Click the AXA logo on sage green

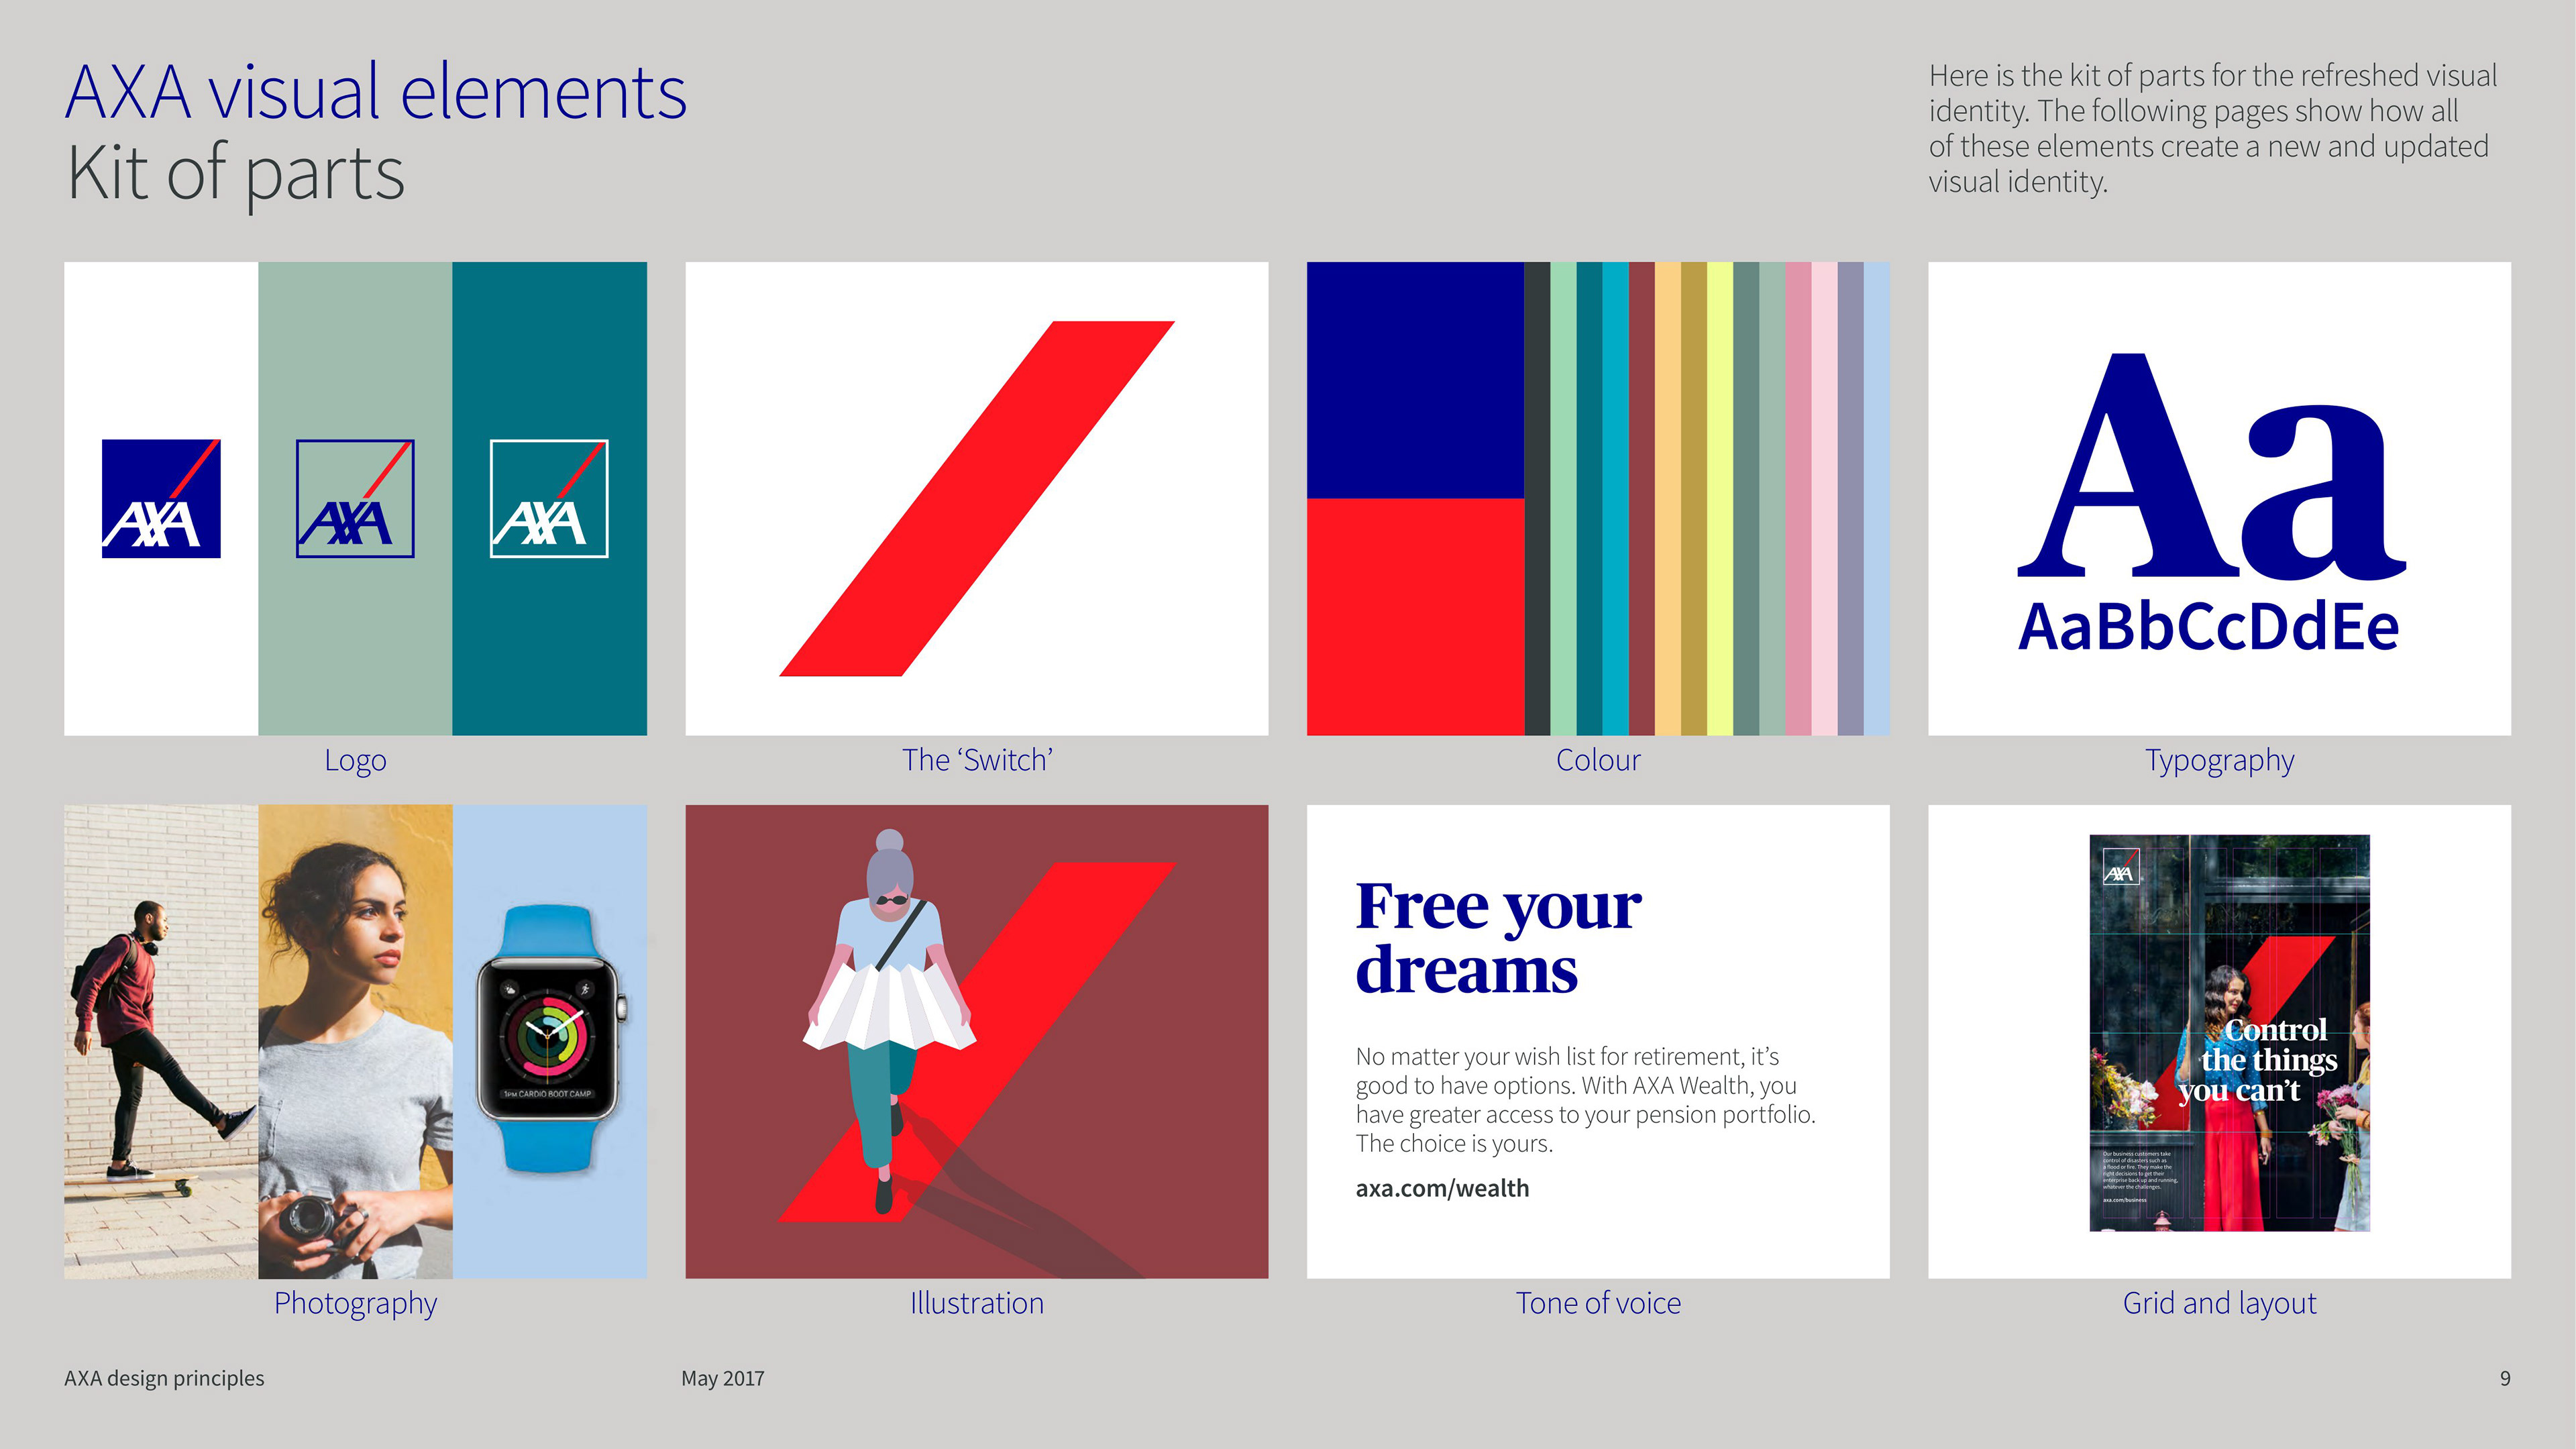355,498
